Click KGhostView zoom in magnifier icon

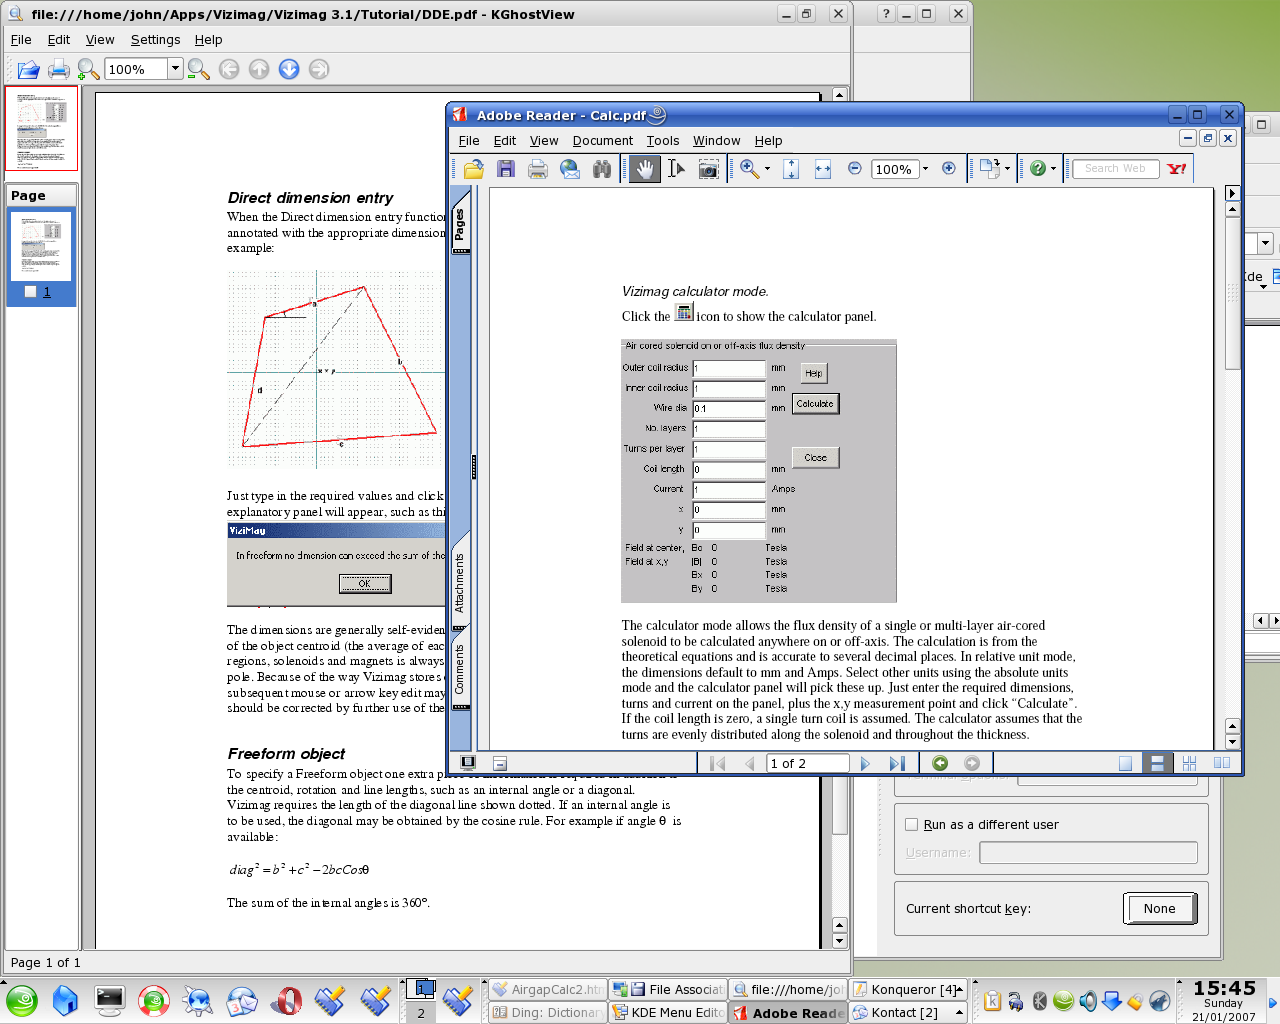click(x=88, y=69)
